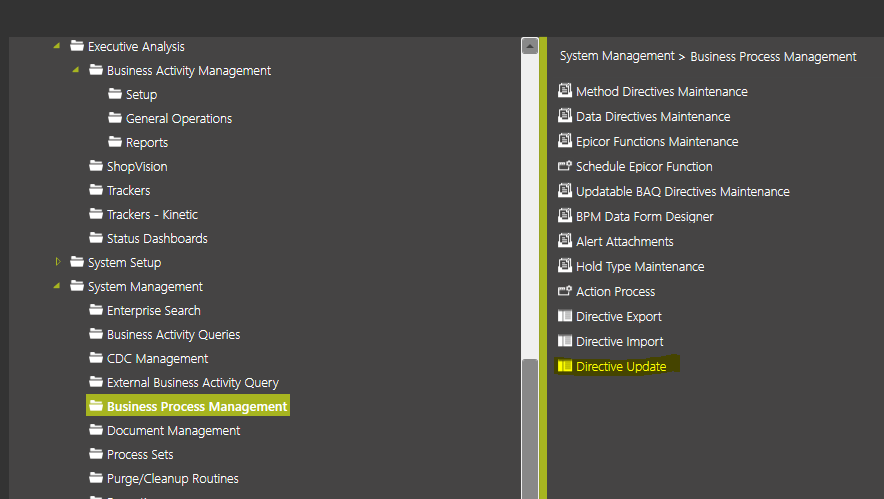Click the Trackers folder icon
Screen dimensions: 884x499
click(x=96, y=190)
